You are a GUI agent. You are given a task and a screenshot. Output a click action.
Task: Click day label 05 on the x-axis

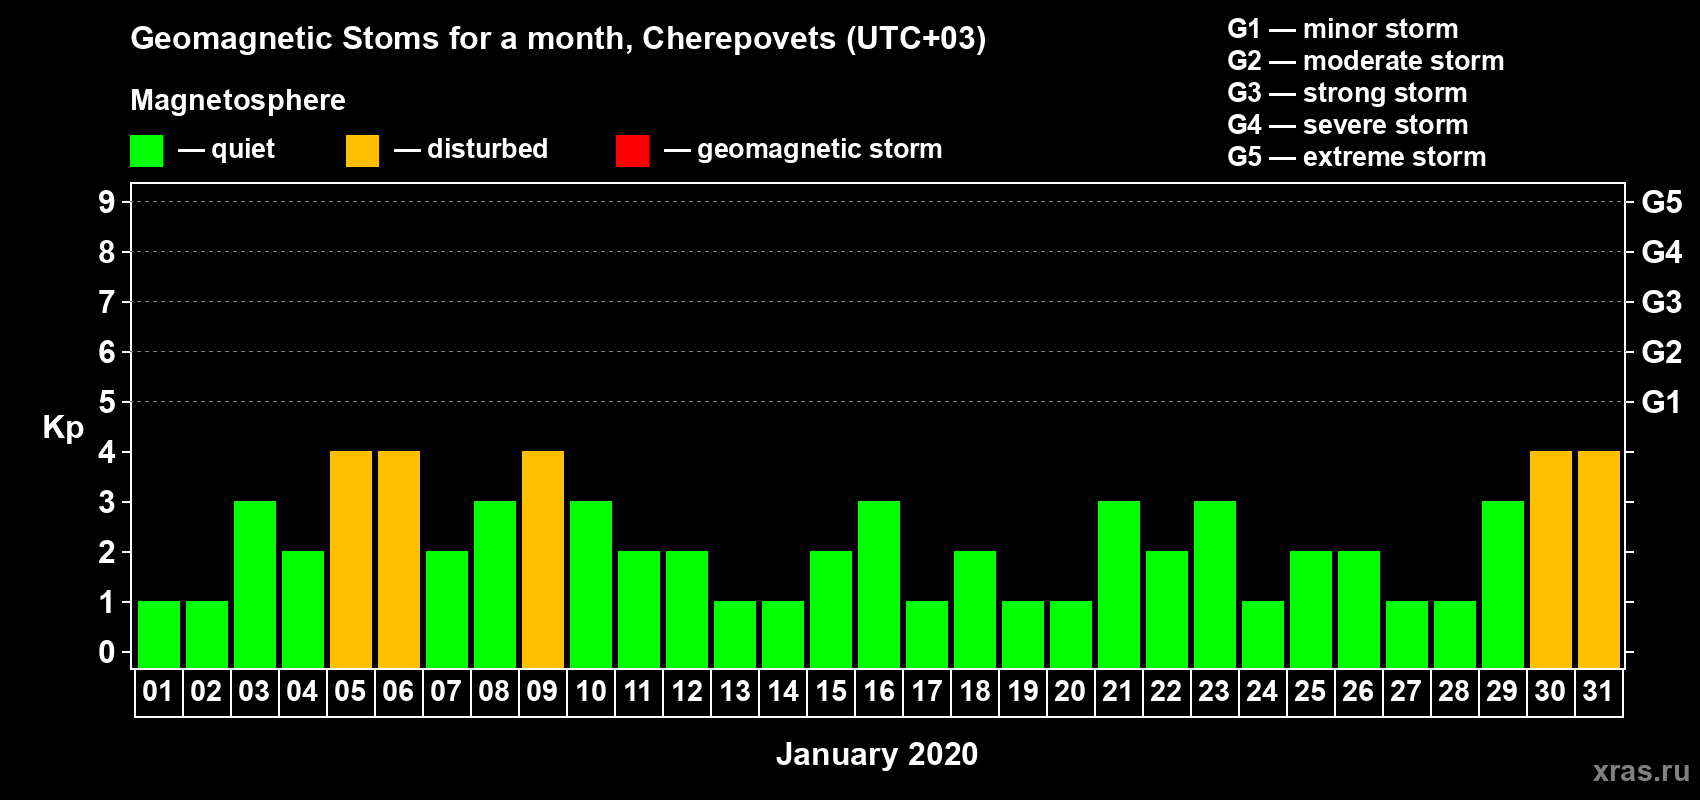[350, 692]
